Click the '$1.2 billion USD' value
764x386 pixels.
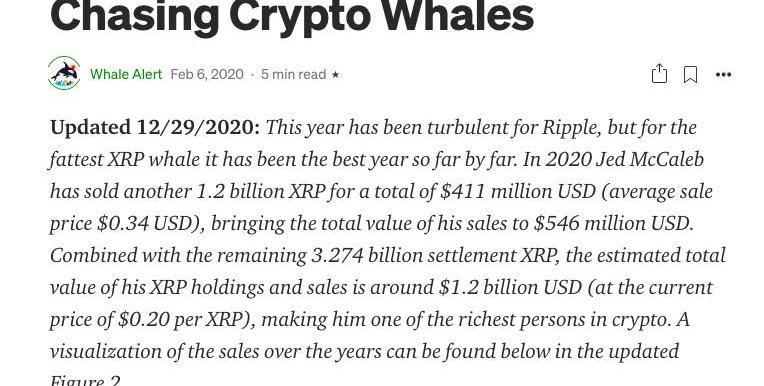(510, 288)
